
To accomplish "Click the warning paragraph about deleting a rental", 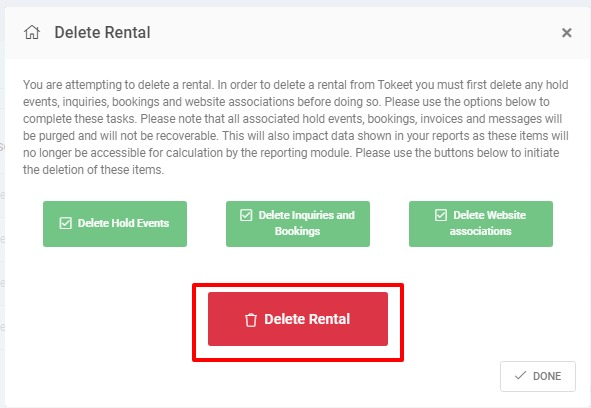I will [296, 127].
